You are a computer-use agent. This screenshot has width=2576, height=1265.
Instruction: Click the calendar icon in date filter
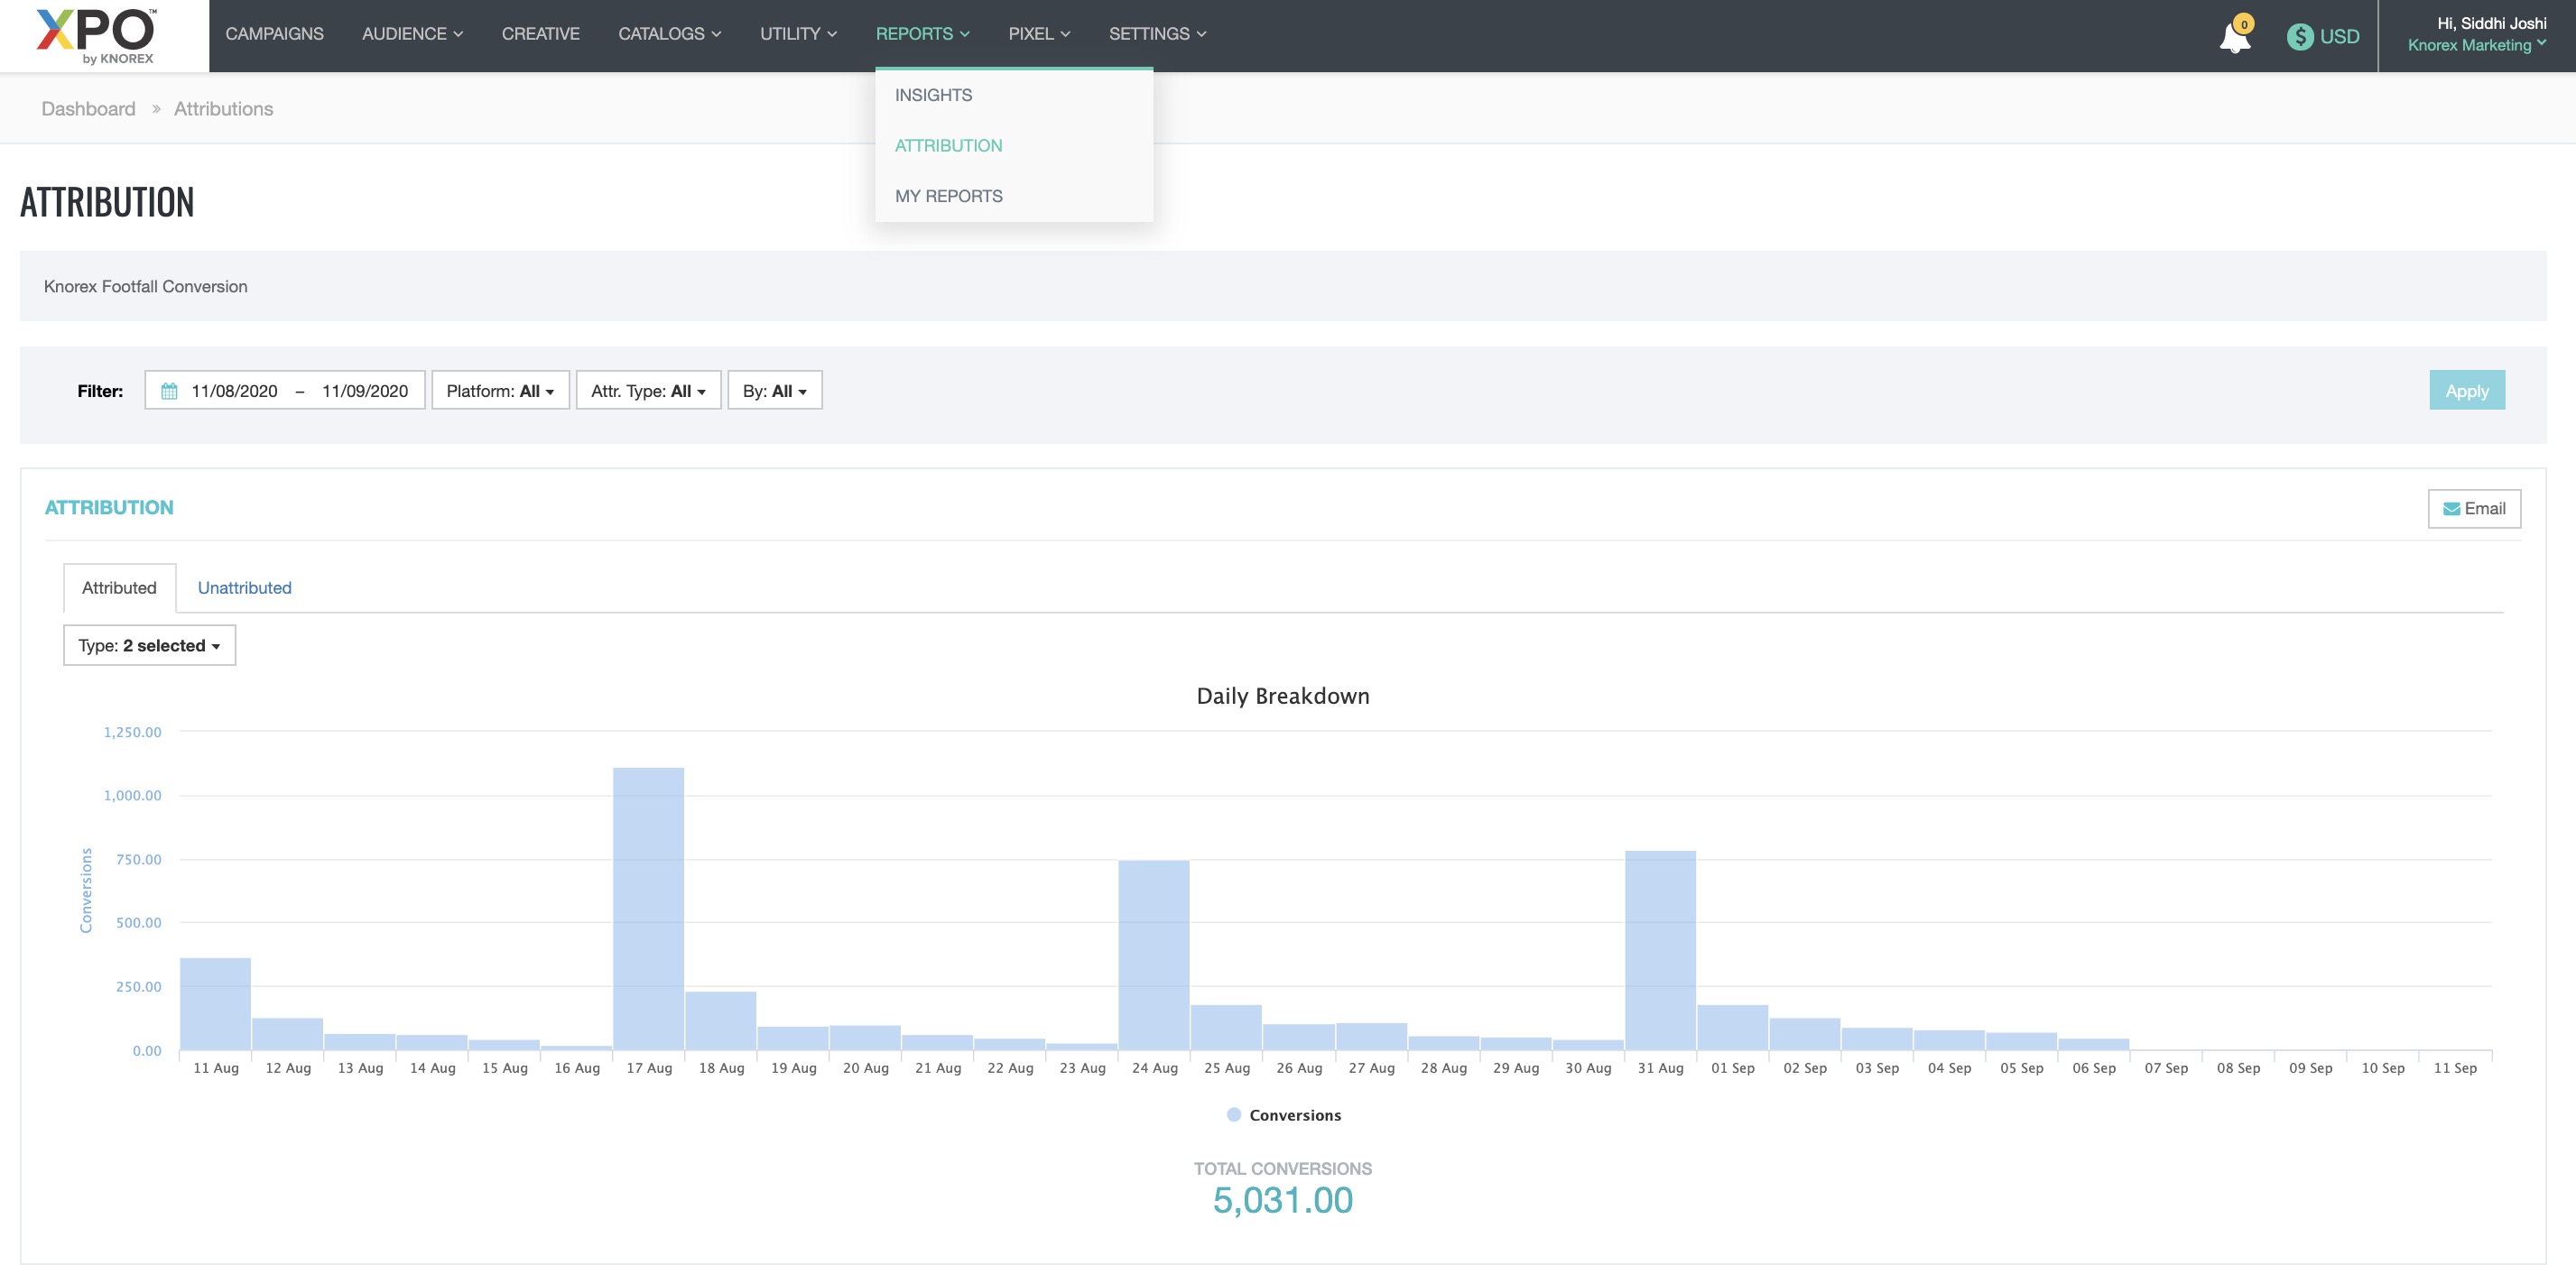[169, 391]
